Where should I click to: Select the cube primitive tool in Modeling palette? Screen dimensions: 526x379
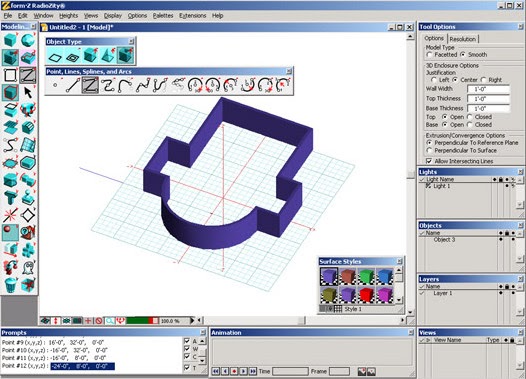point(10,40)
